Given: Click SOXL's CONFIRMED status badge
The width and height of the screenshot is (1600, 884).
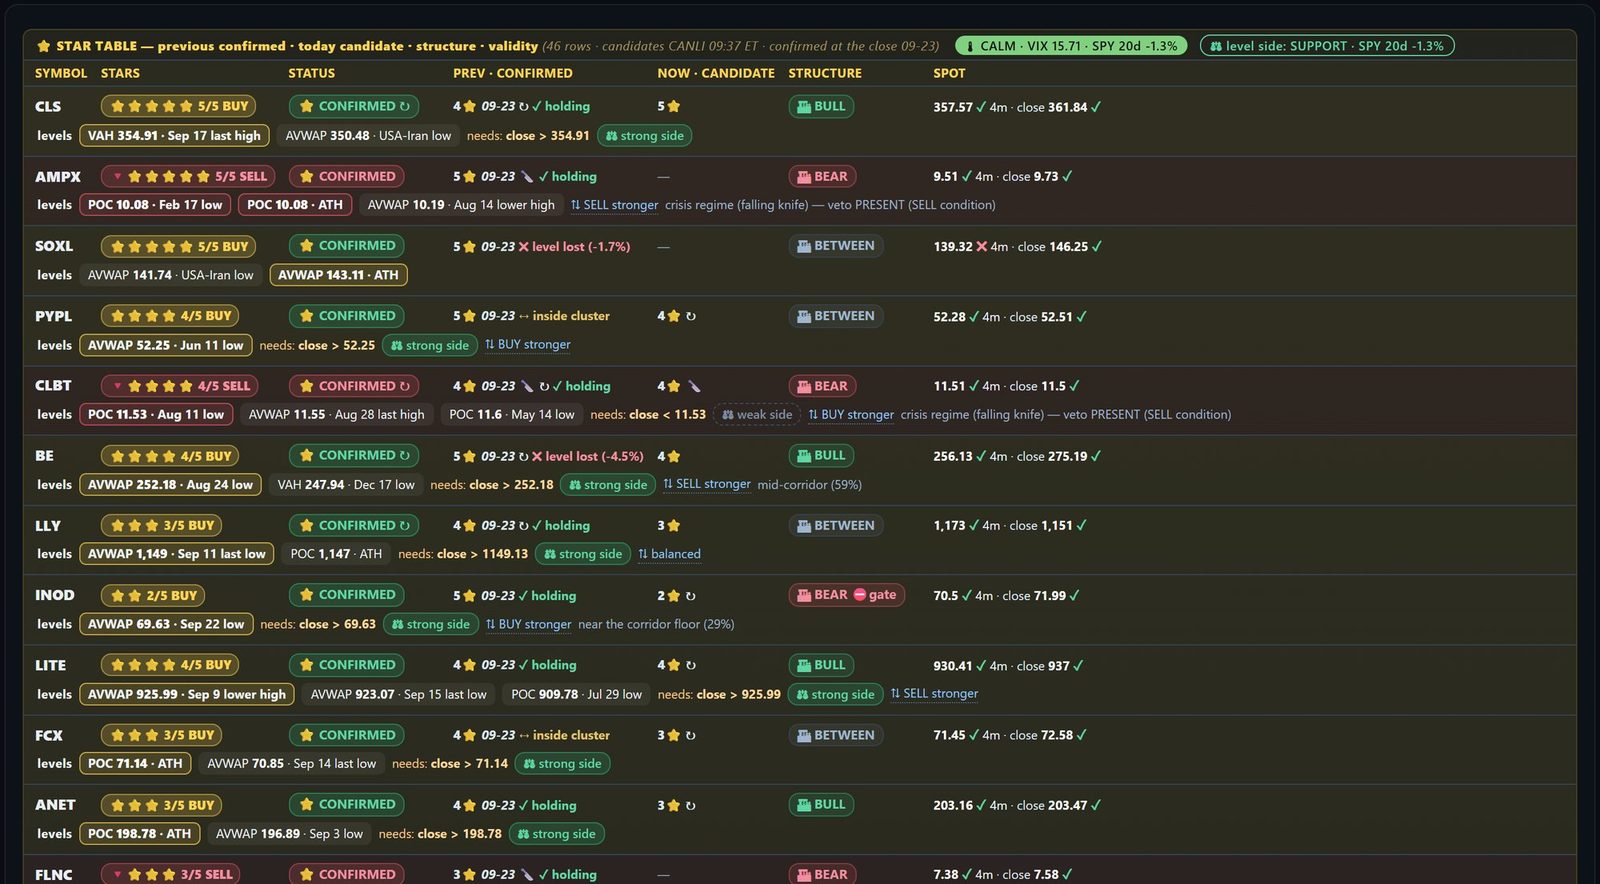Looking at the screenshot, I should [x=347, y=246].
